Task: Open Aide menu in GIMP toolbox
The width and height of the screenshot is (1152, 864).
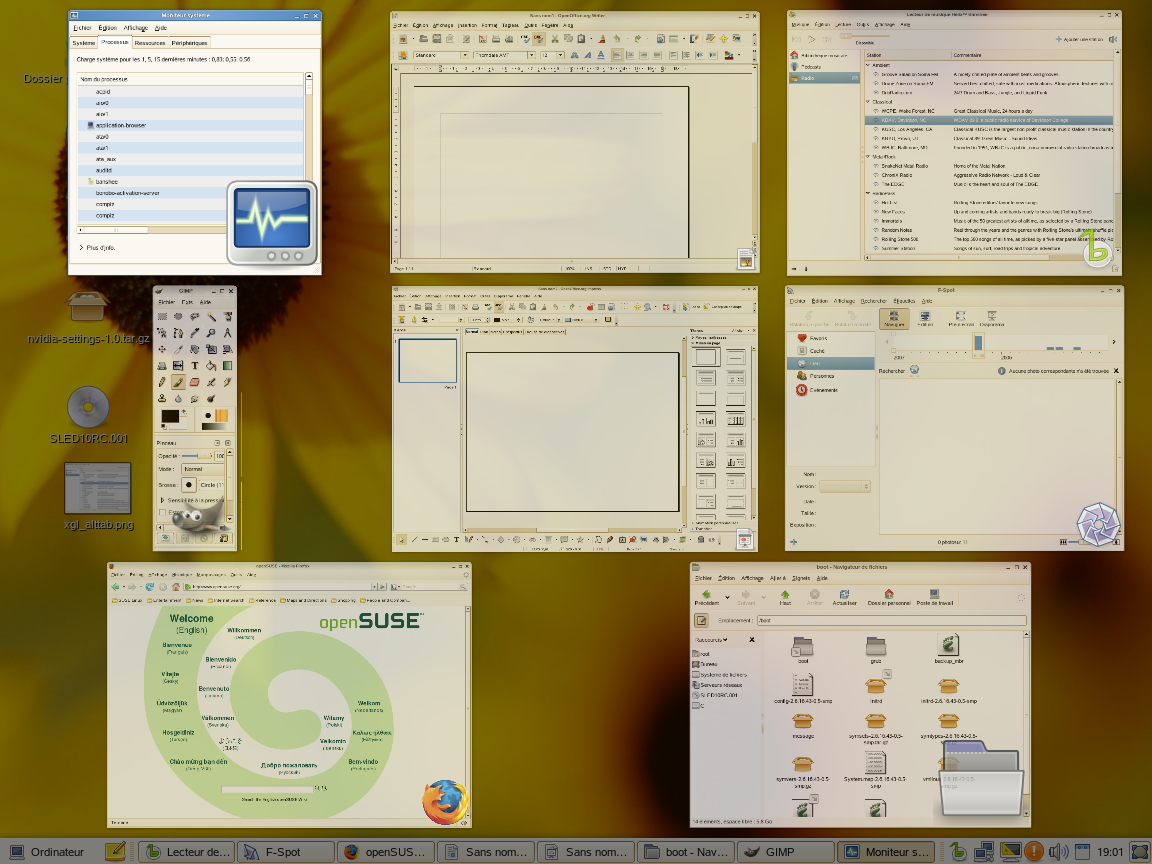Action: click(x=205, y=302)
